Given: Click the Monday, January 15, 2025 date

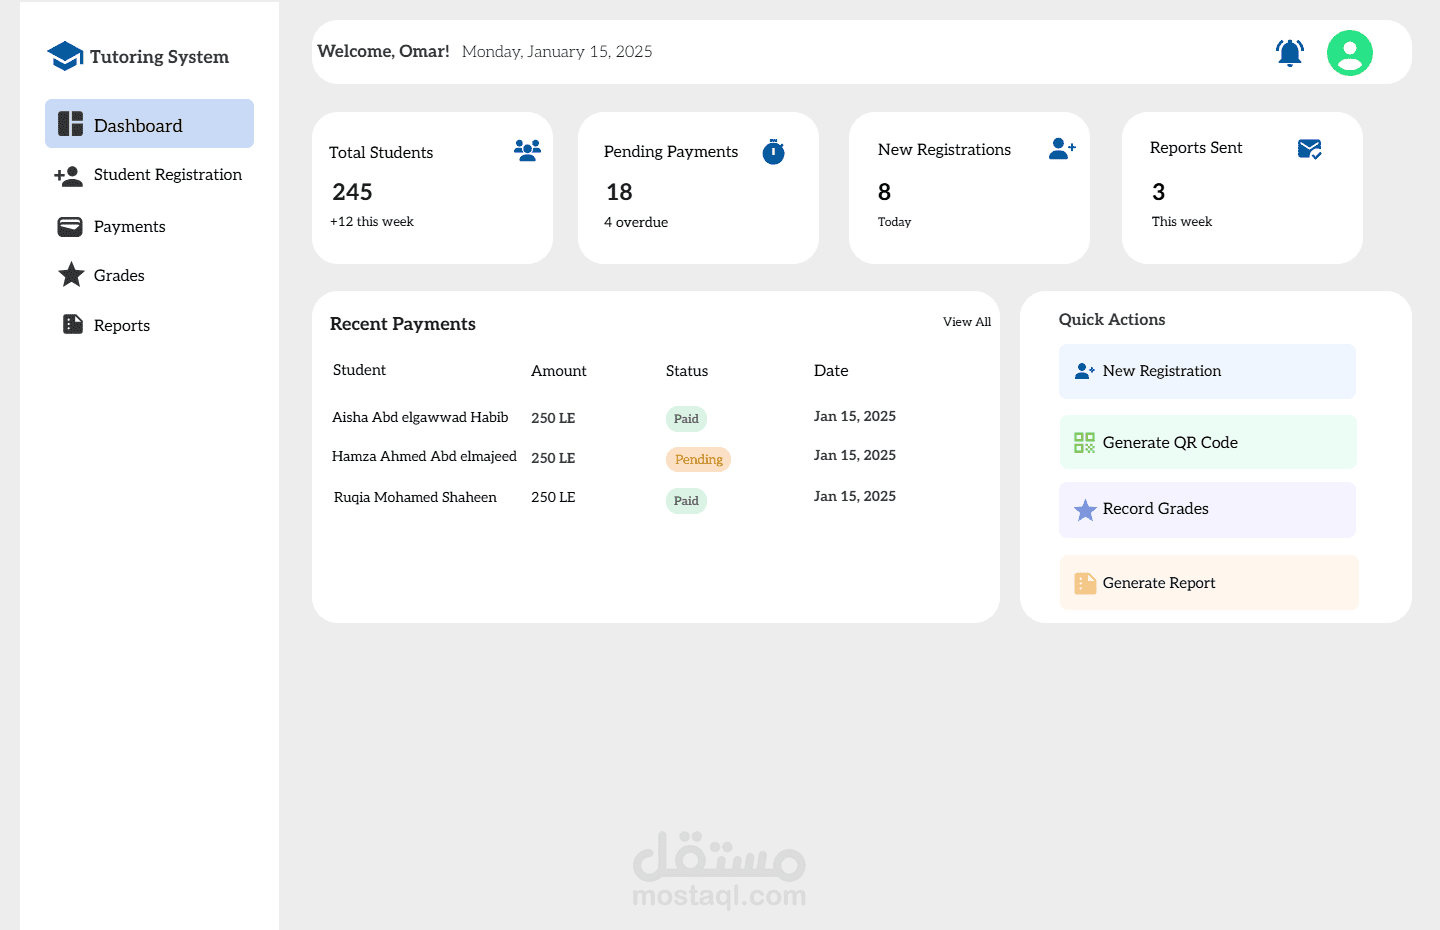Looking at the screenshot, I should click(x=557, y=52).
